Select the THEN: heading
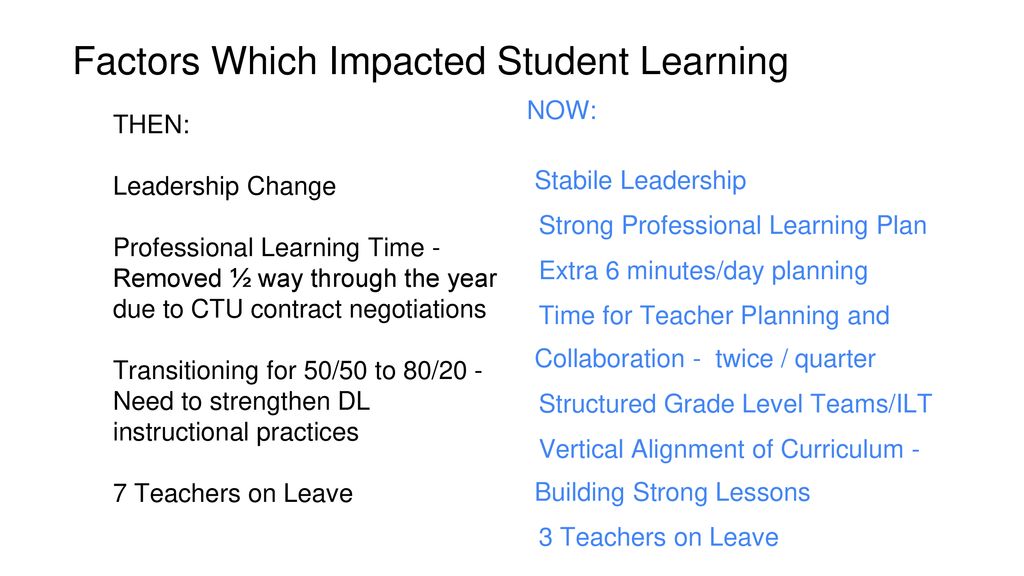Screen dimensions: 1024x576 coord(152,124)
